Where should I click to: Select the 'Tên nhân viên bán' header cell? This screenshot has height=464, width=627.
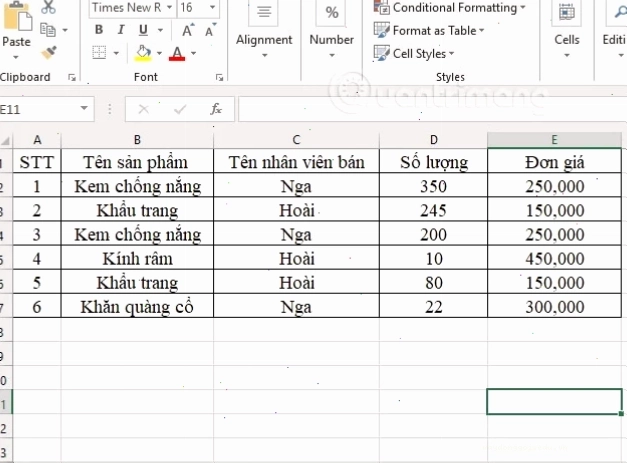point(296,161)
